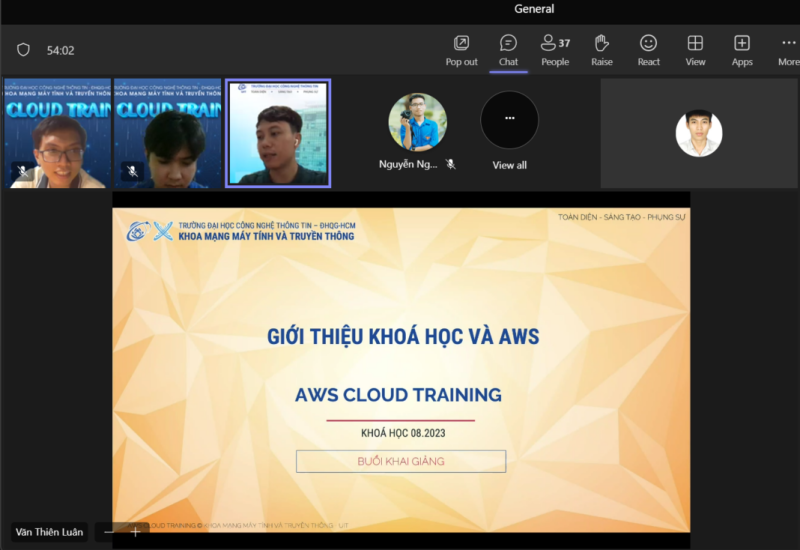Click the mute icon on the glasses participant's tile
This screenshot has width=800, height=550.
tap(22, 171)
